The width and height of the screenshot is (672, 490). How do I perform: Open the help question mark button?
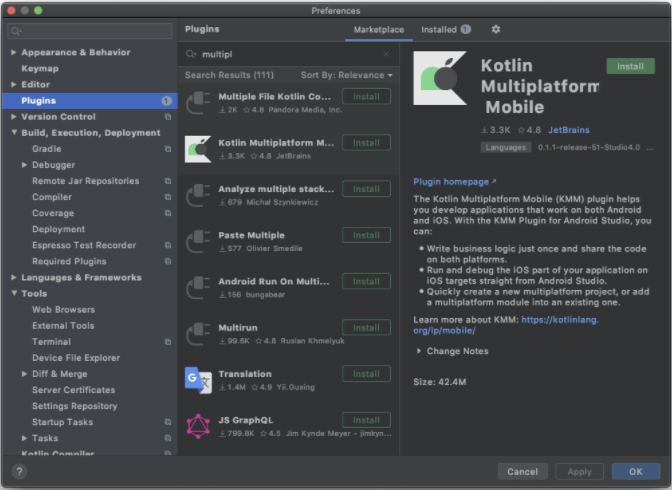[19, 472]
